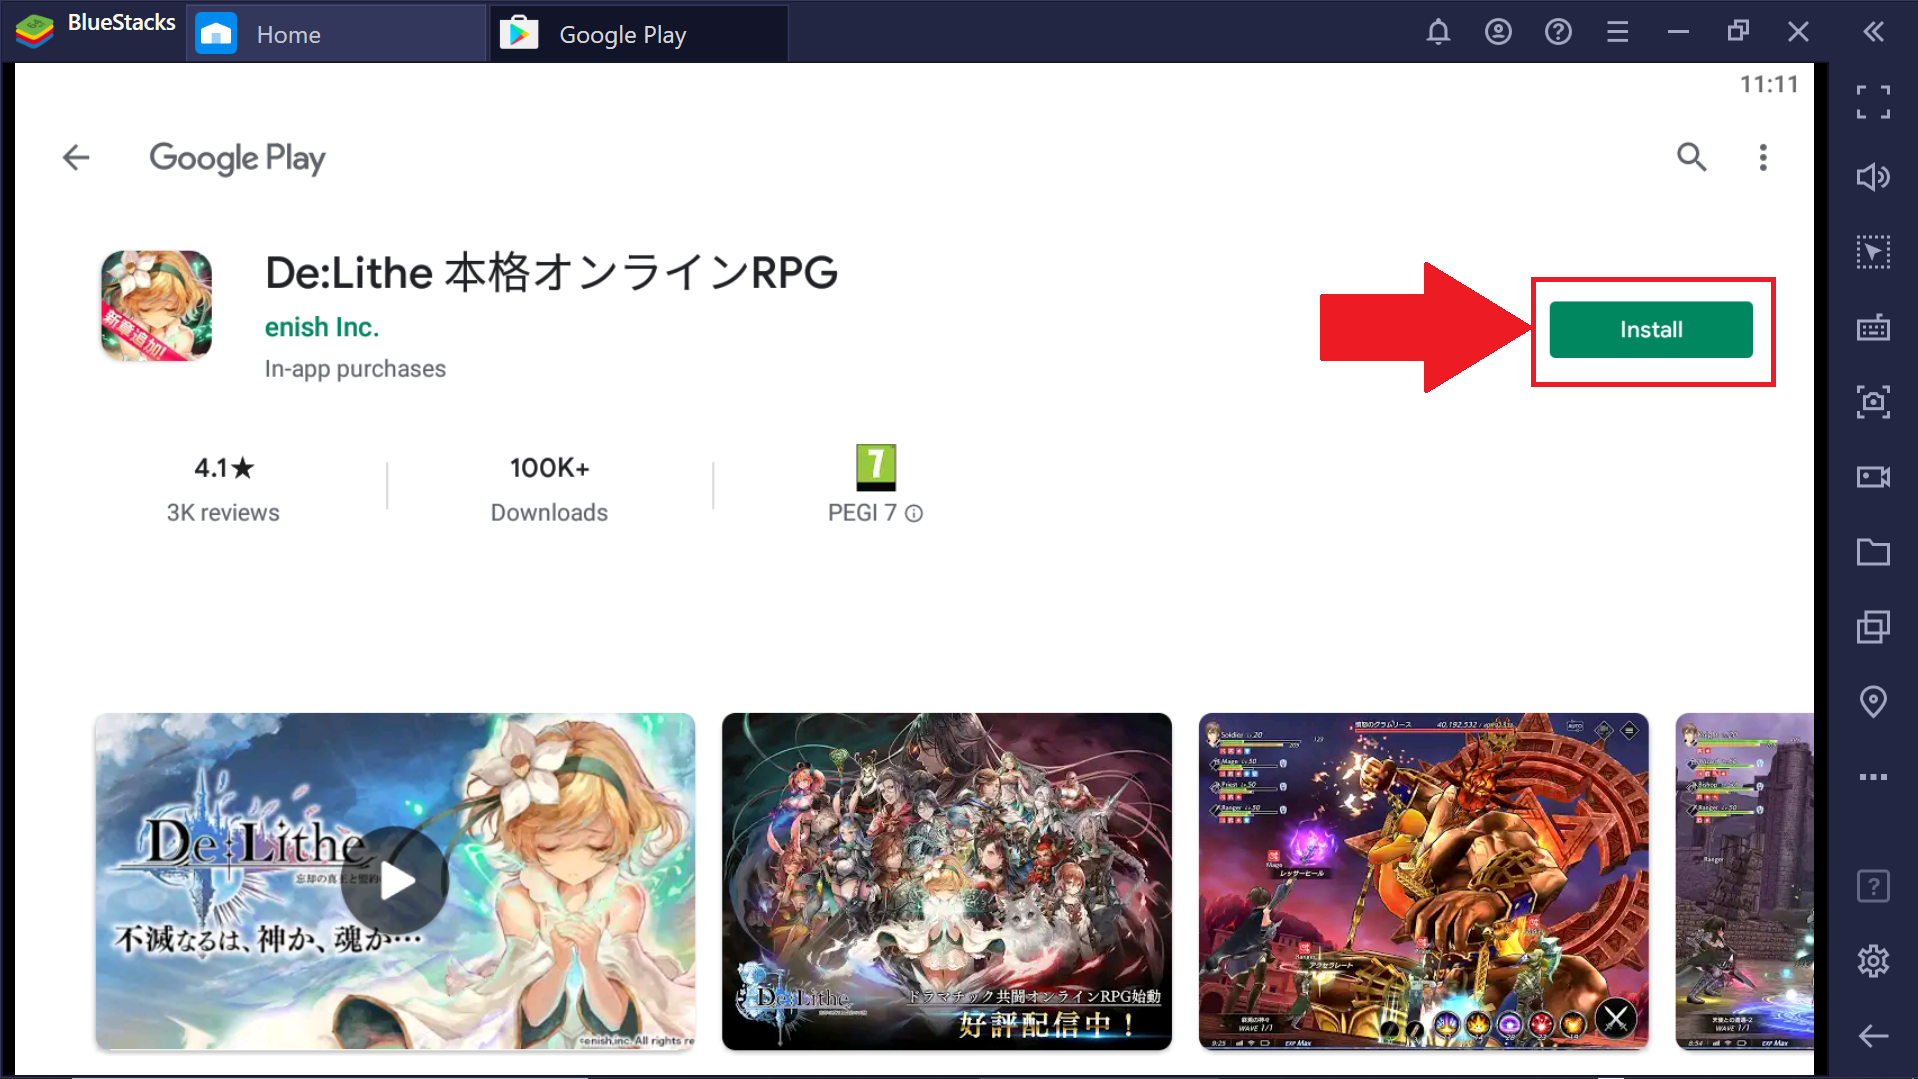The height and width of the screenshot is (1079, 1918).
Task: Open BlueStacks hamburger menu
Action: pyautogui.click(x=1618, y=32)
